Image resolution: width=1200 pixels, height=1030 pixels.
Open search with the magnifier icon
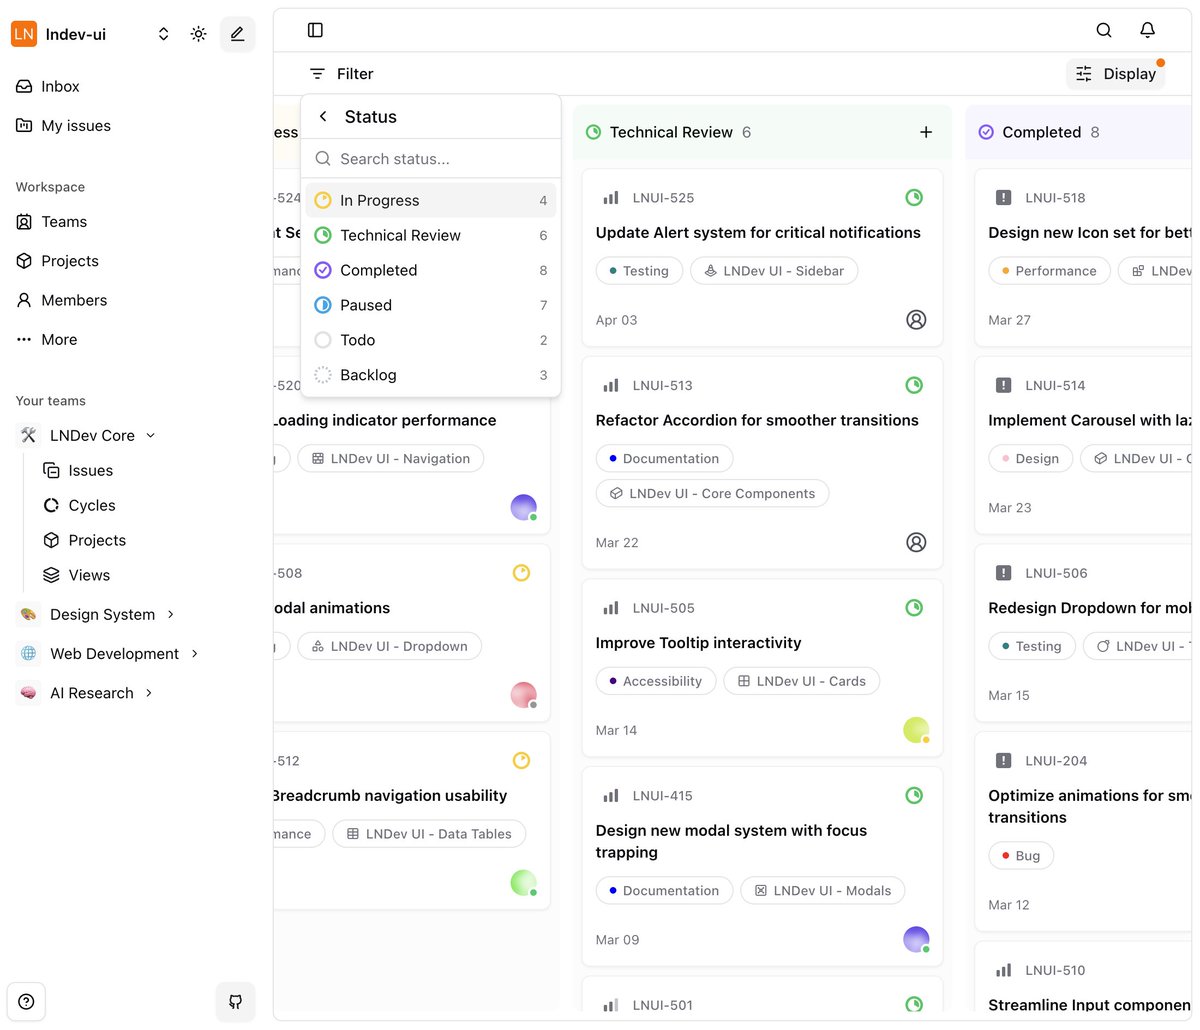point(1104,30)
